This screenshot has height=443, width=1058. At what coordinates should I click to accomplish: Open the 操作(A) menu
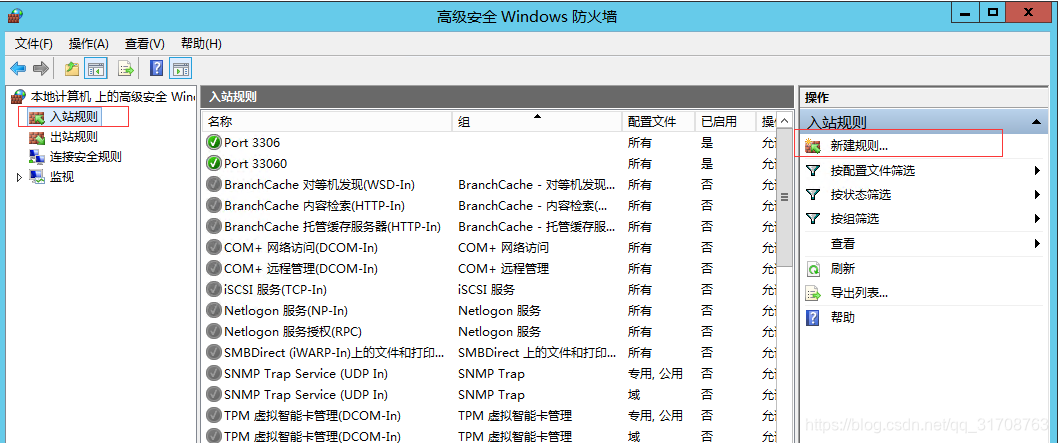88,44
